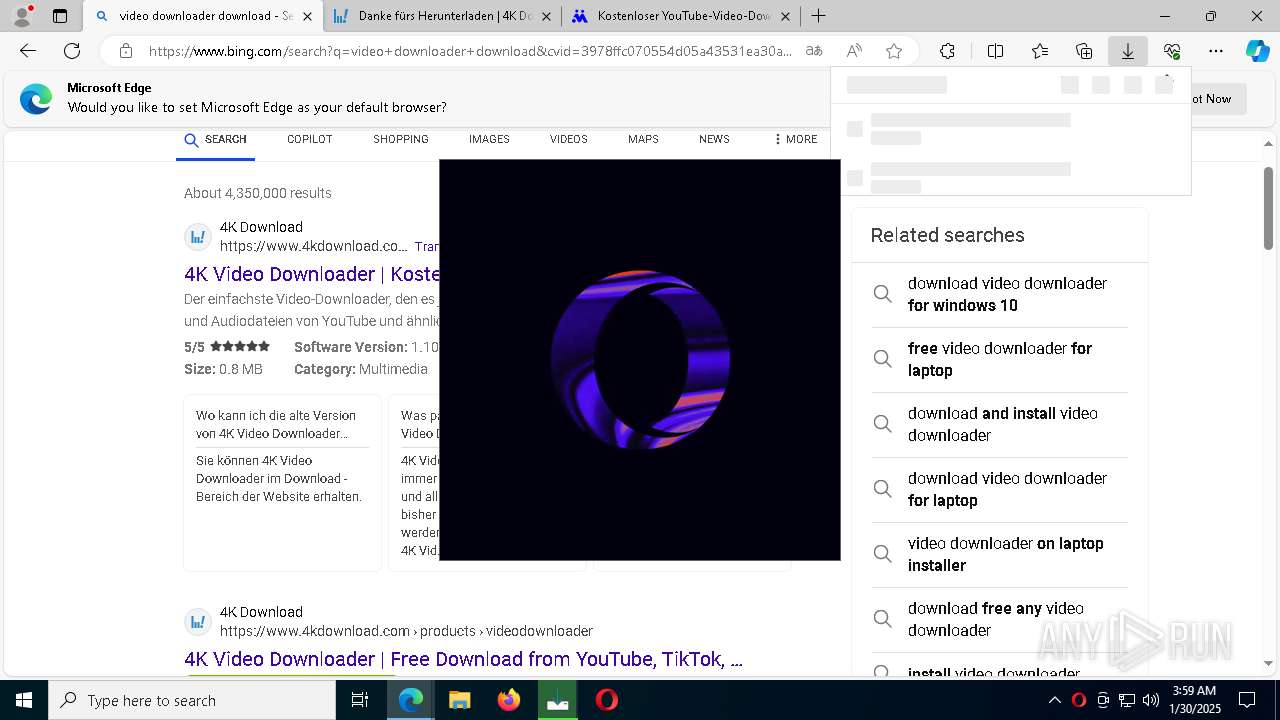The height and width of the screenshot is (720, 1280).
Task: Show hidden system tray icons
Action: pos(1055,700)
